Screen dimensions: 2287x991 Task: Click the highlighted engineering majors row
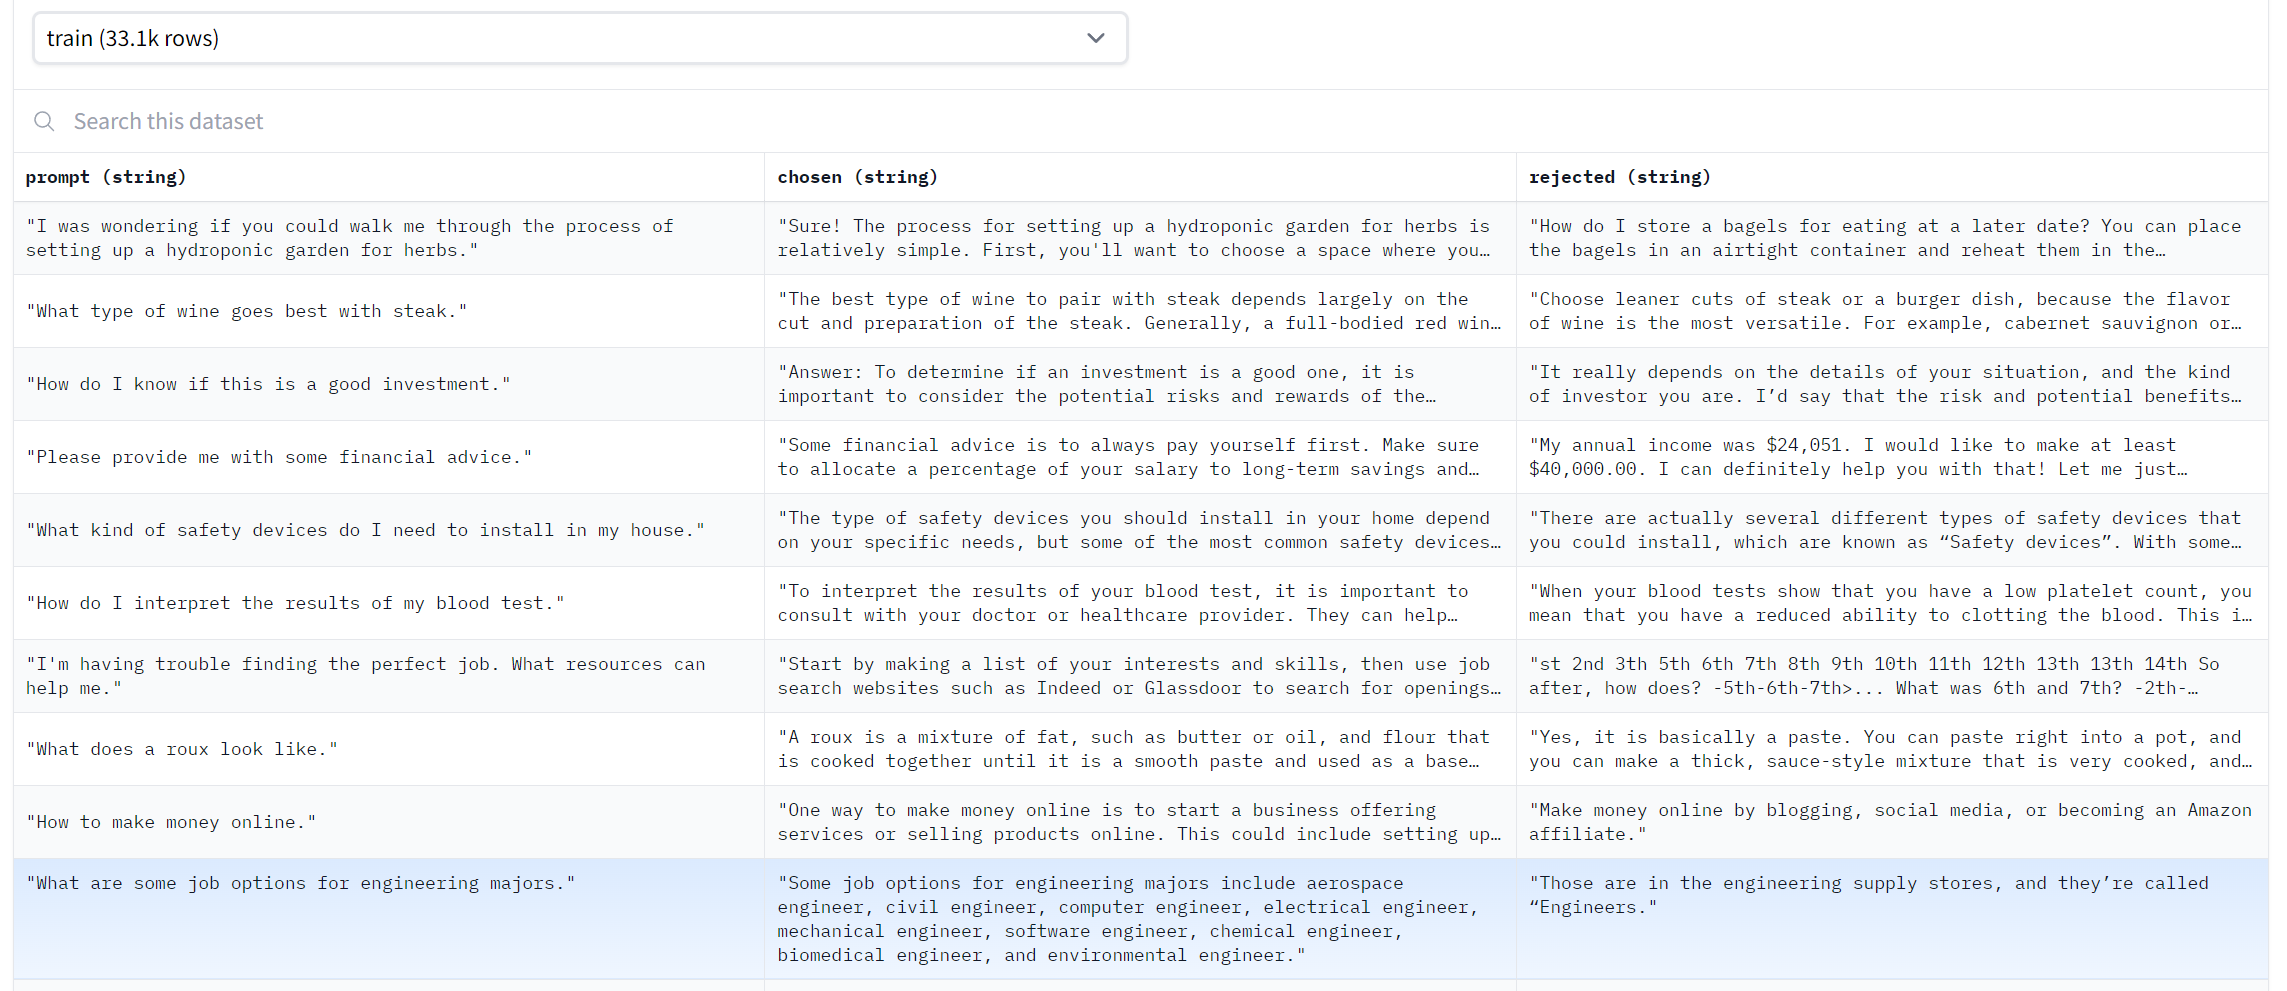pyautogui.click(x=300, y=883)
